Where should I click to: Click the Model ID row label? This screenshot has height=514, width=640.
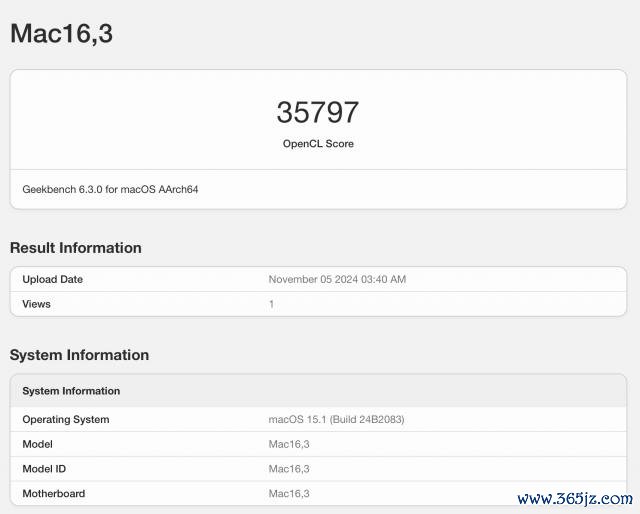point(44,469)
